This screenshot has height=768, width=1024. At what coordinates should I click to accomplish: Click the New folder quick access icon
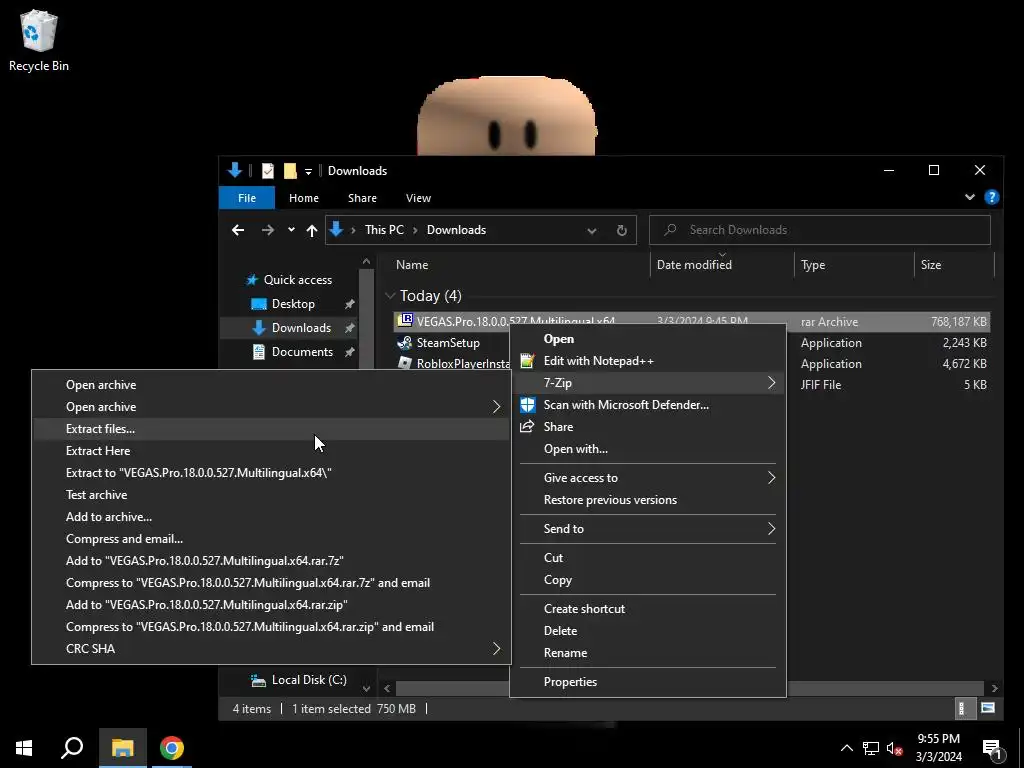pos(290,170)
